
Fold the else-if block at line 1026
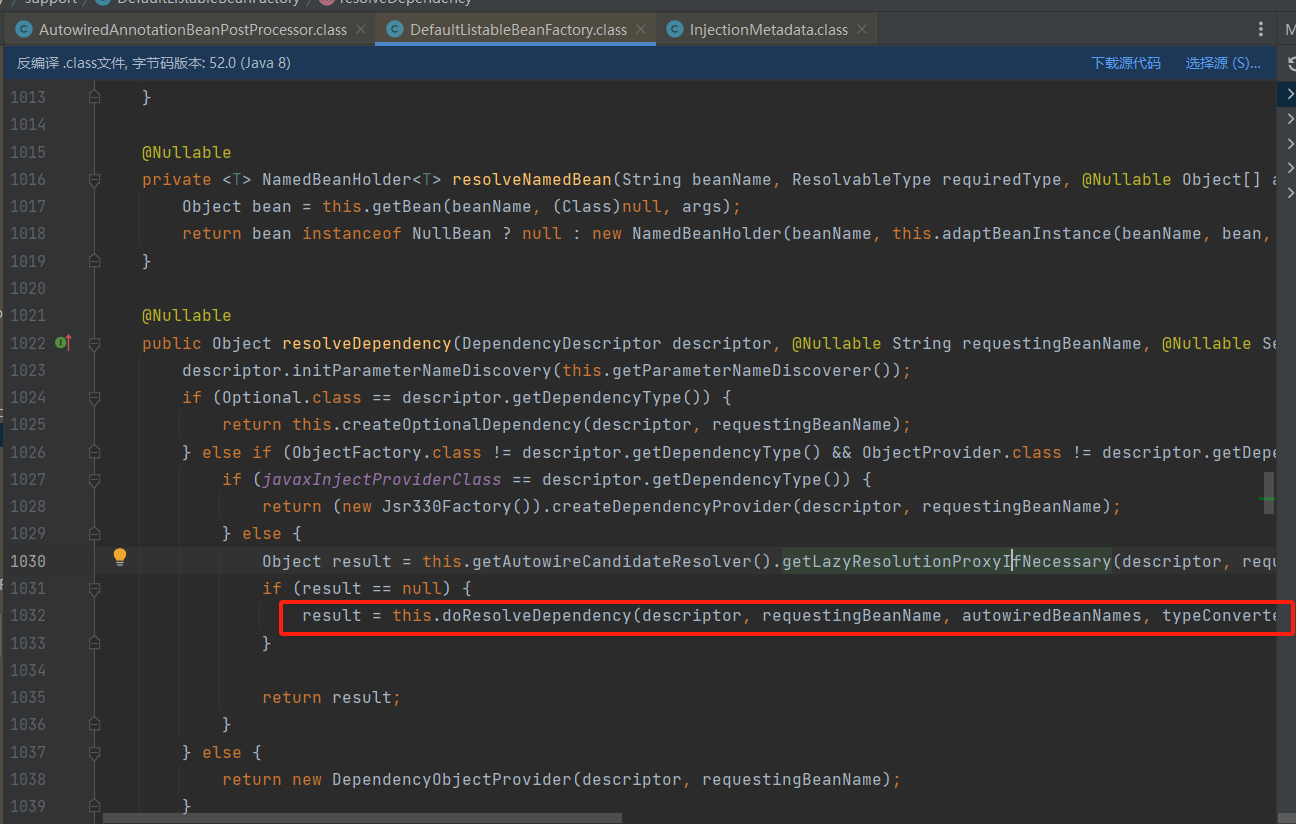point(94,452)
